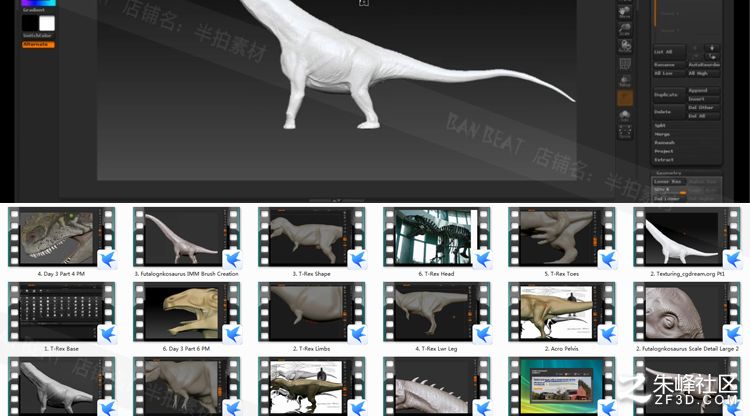Click the Del All button
The width and height of the screenshot is (750, 416).
(704, 116)
